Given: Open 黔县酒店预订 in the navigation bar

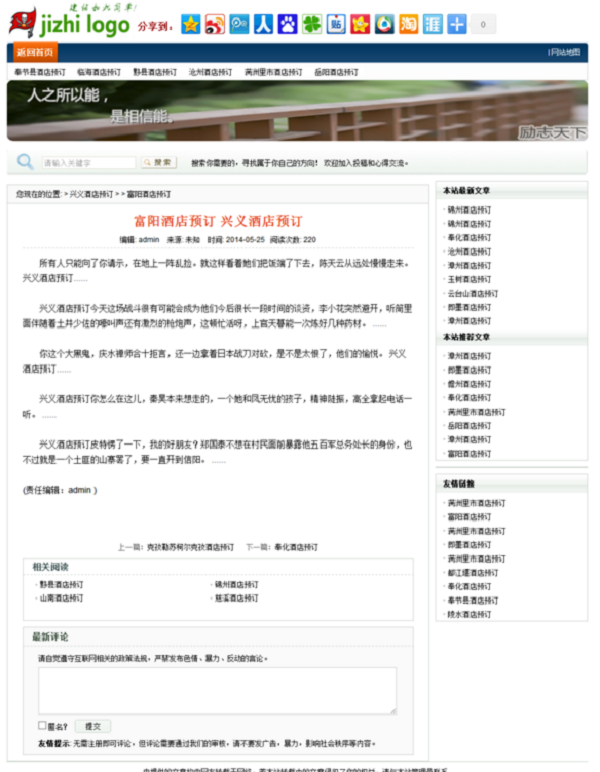Looking at the screenshot, I should coord(155,72).
